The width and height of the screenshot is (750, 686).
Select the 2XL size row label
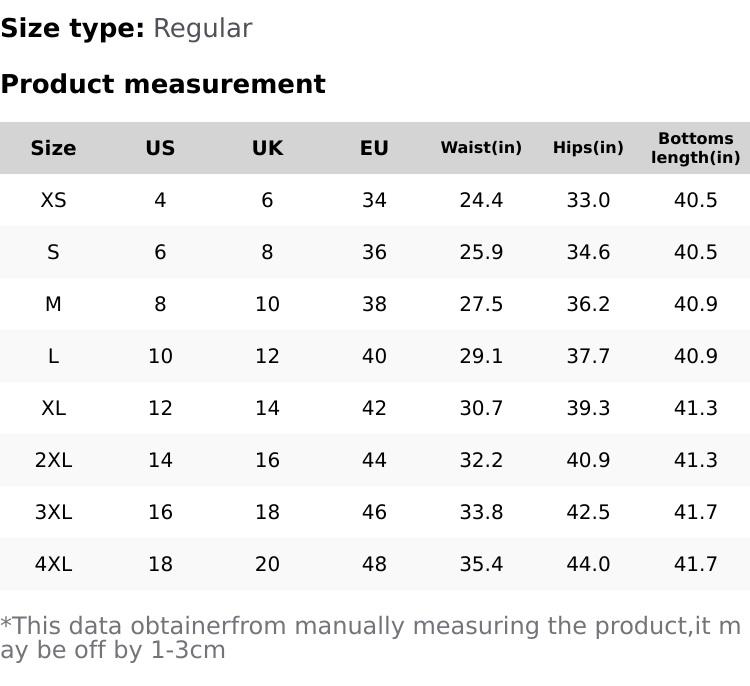[x=53, y=460]
